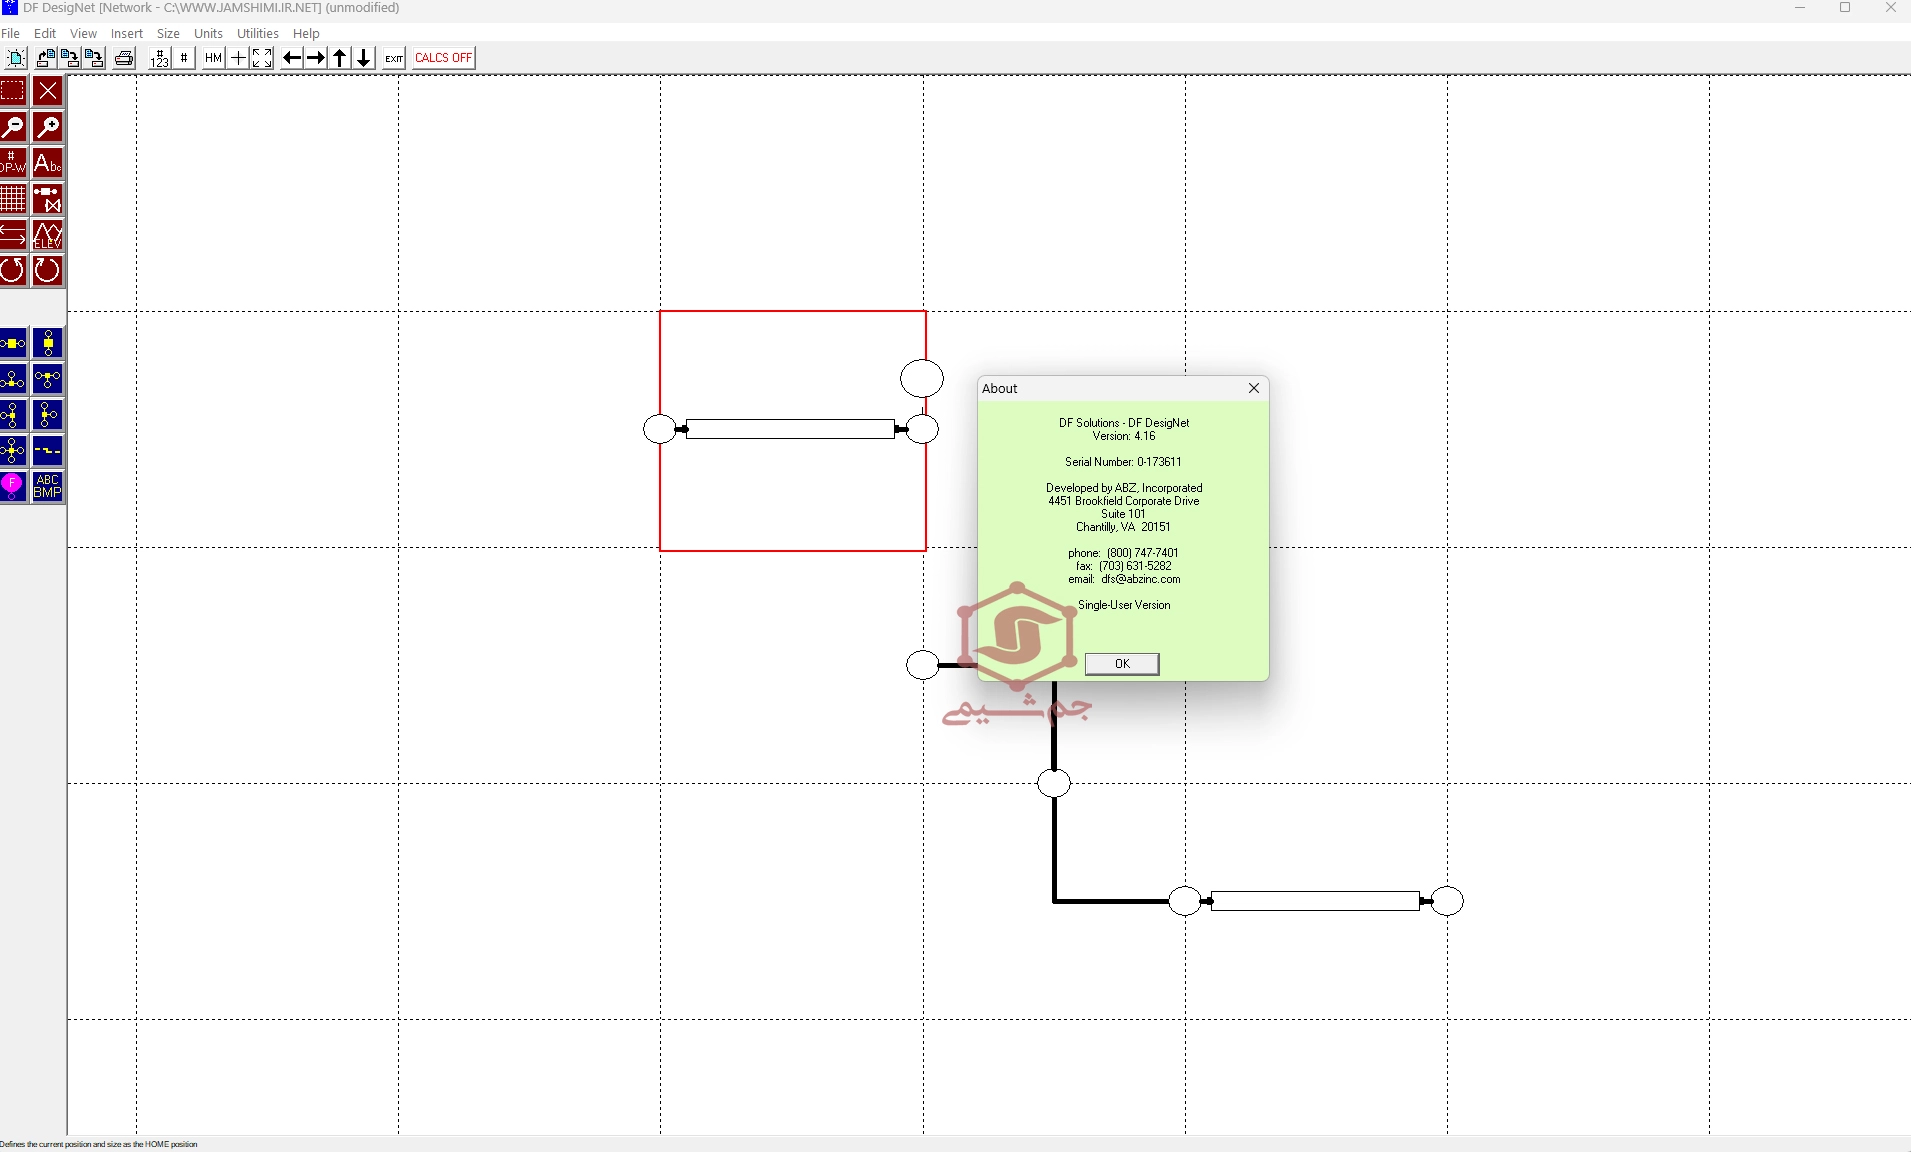
Task: Open the Utilities menu
Action: 258,33
